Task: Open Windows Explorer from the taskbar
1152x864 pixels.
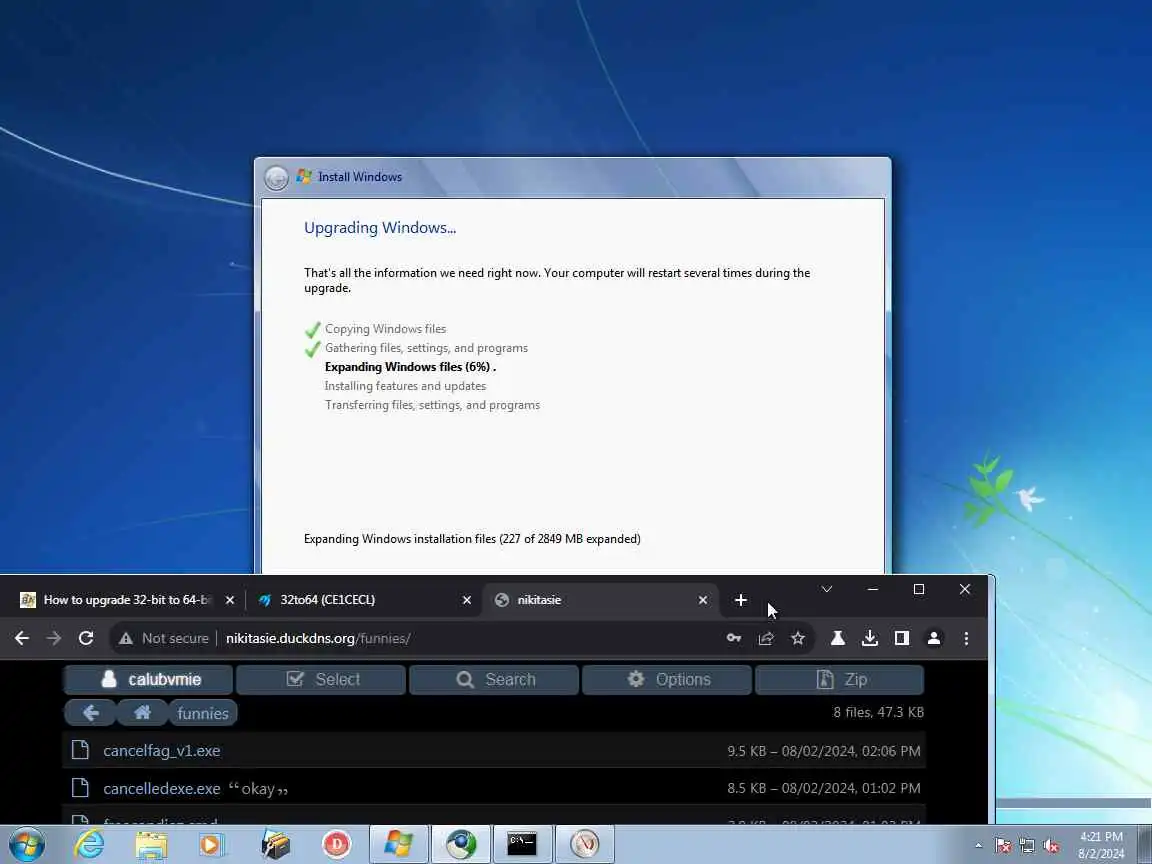Action: 151,844
